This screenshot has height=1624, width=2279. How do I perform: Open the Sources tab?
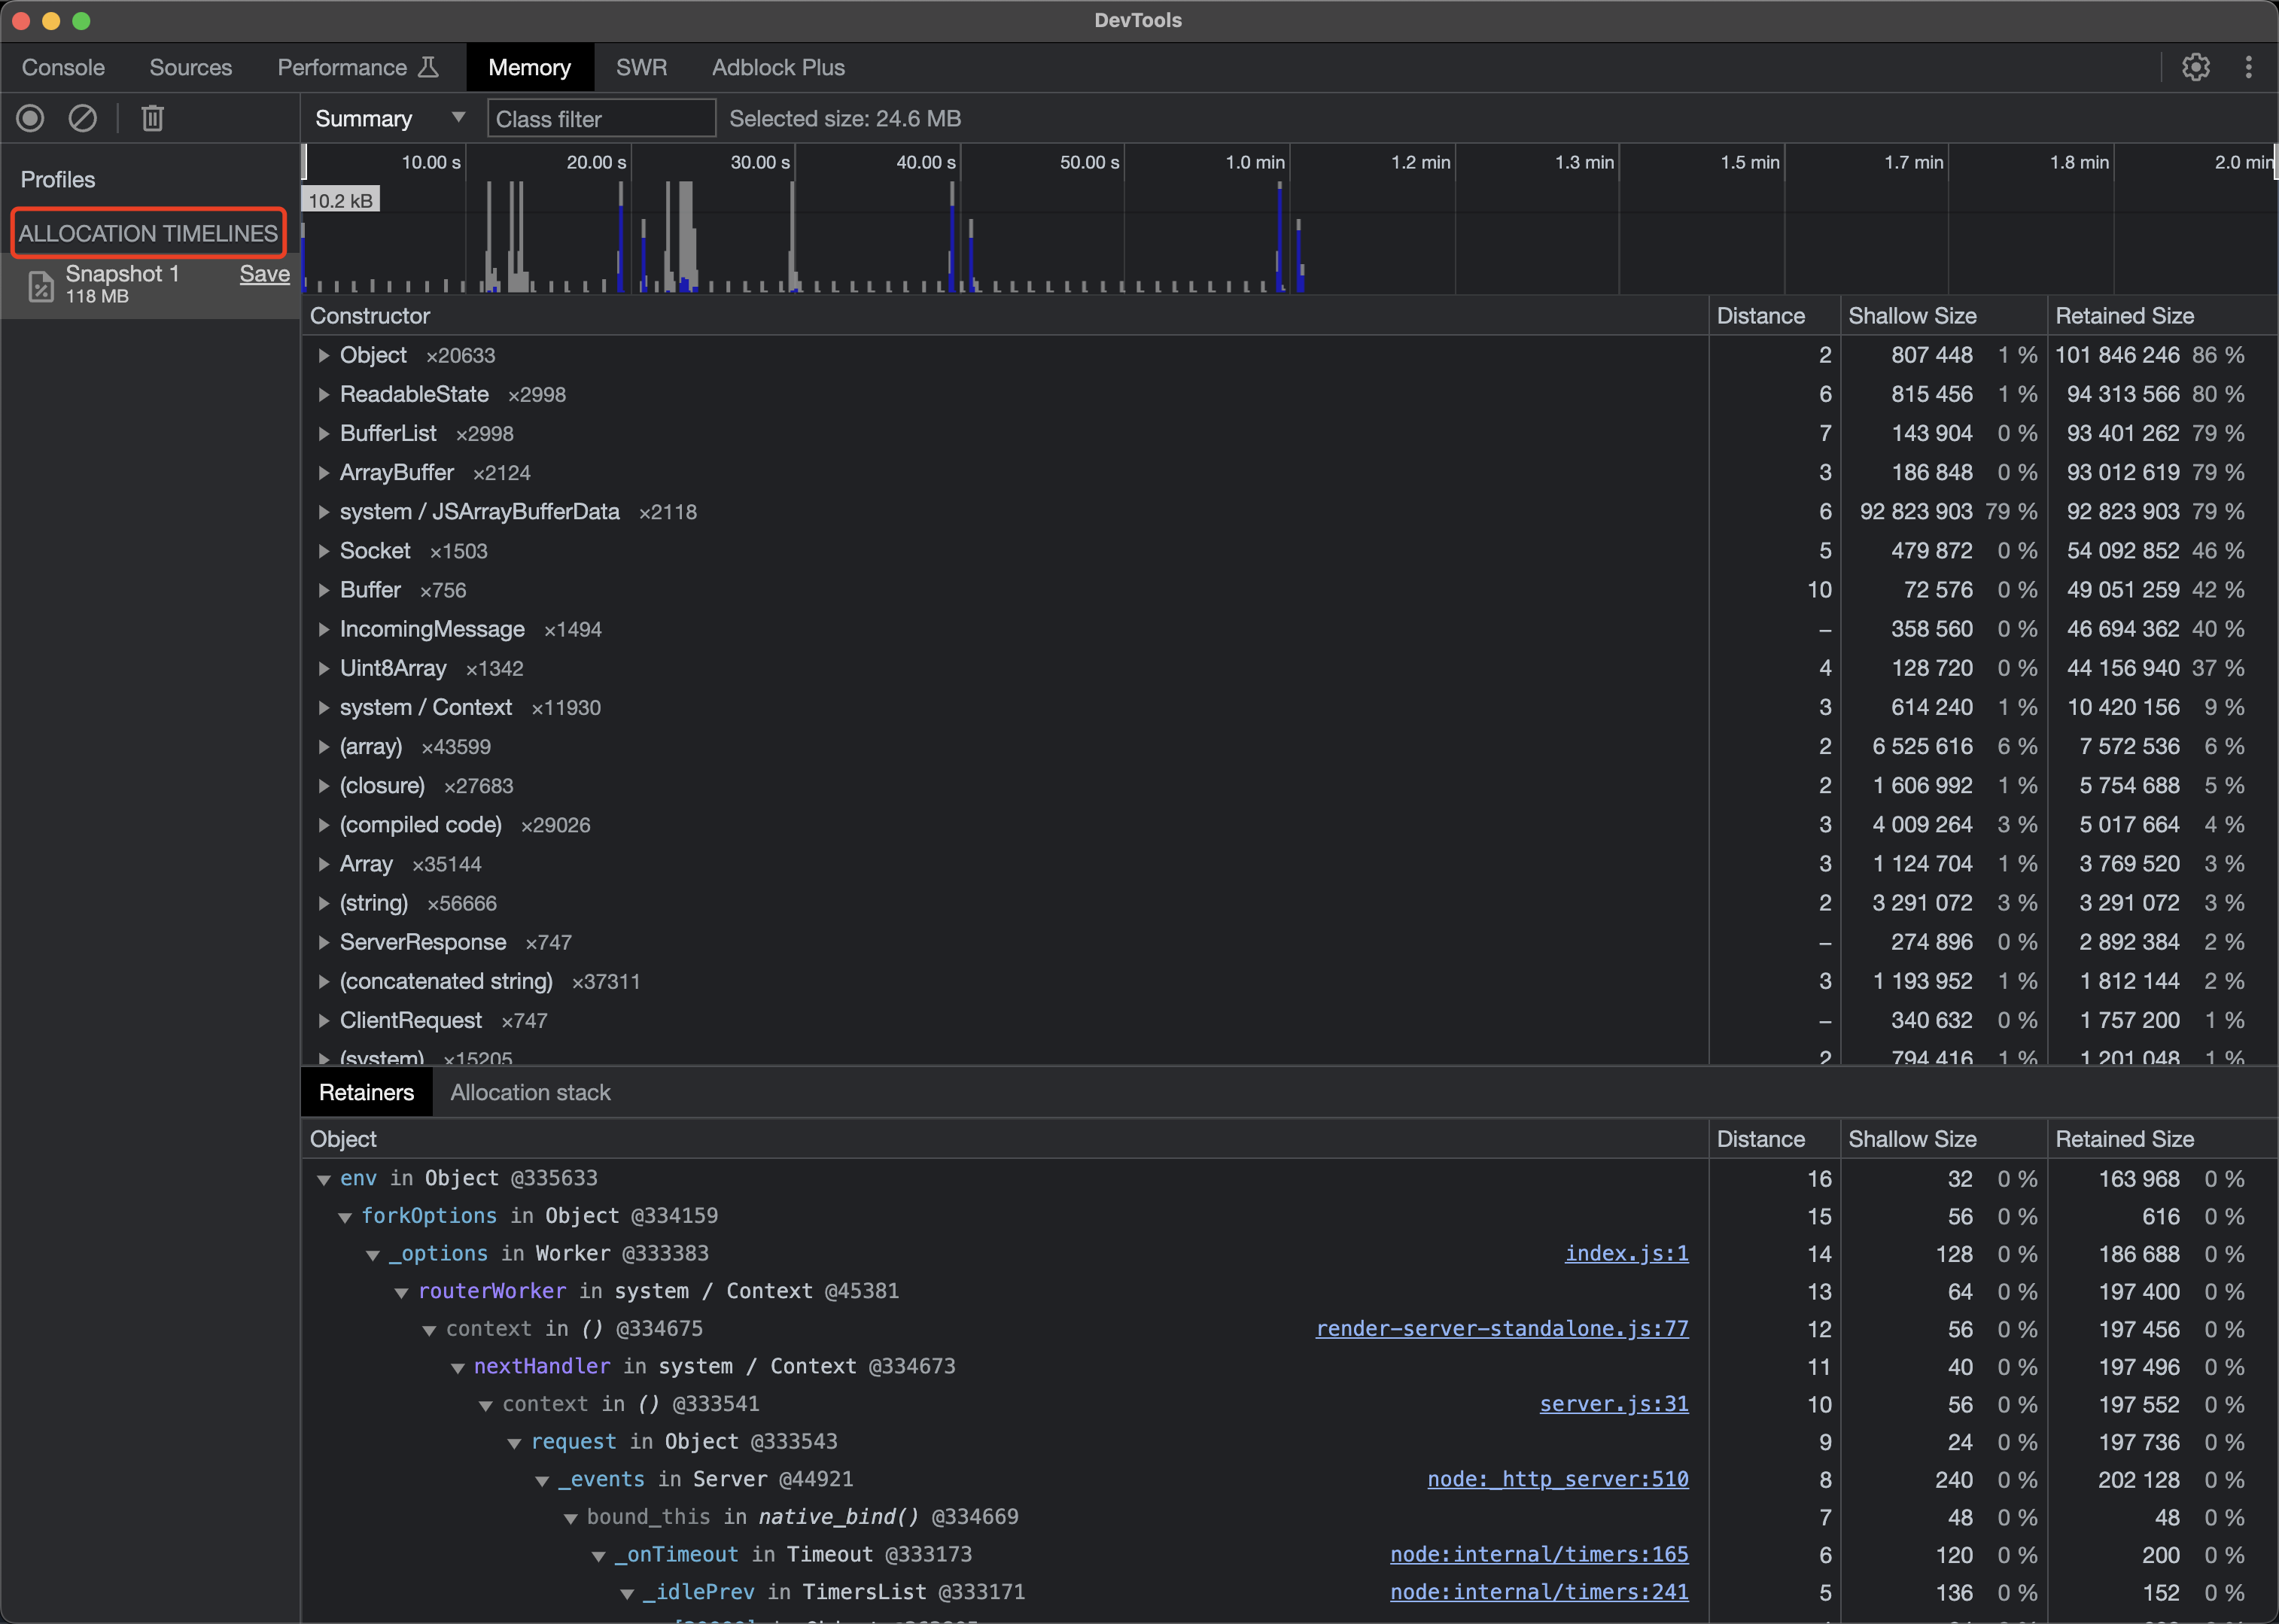click(190, 67)
